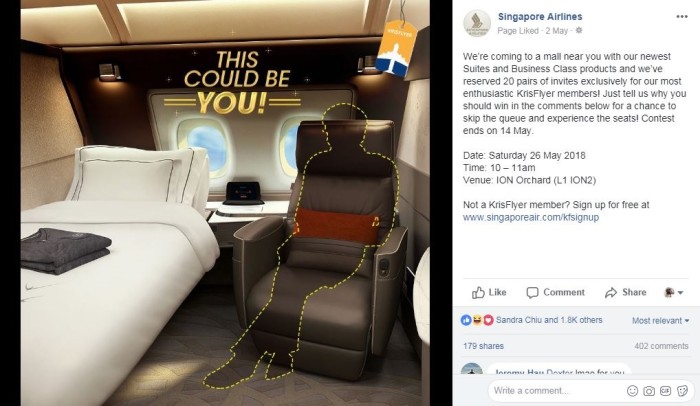The image size is (700, 406).
Task: View the 402 comments link
Action: point(661,346)
